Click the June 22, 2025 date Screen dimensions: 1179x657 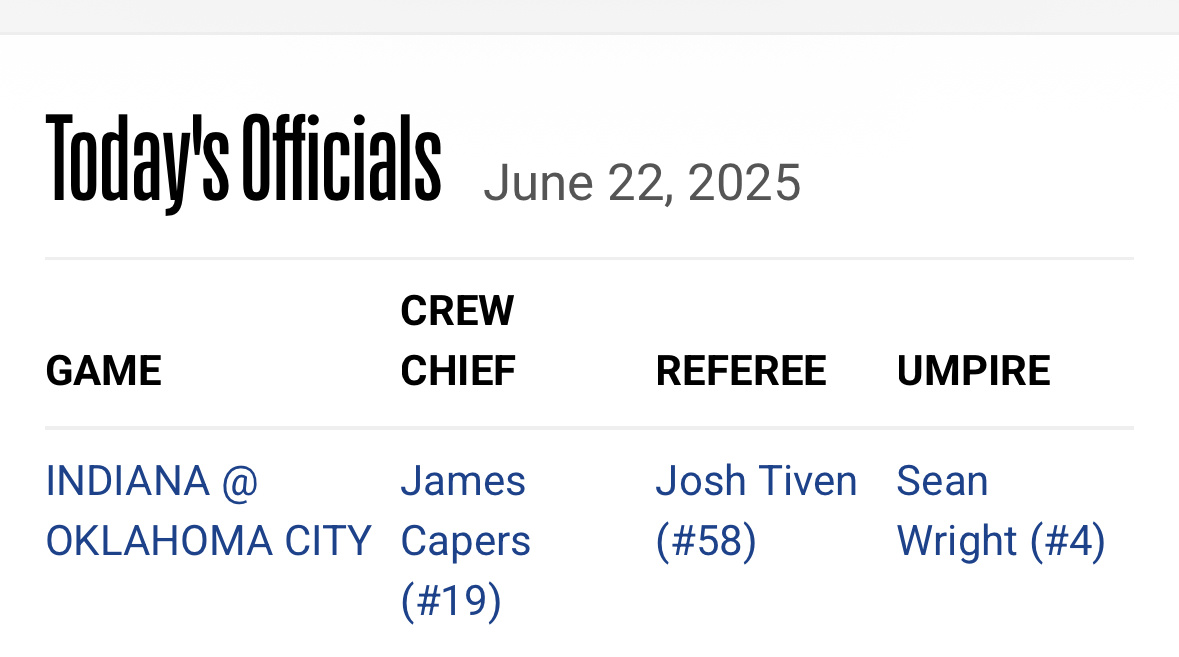pos(642,183)
